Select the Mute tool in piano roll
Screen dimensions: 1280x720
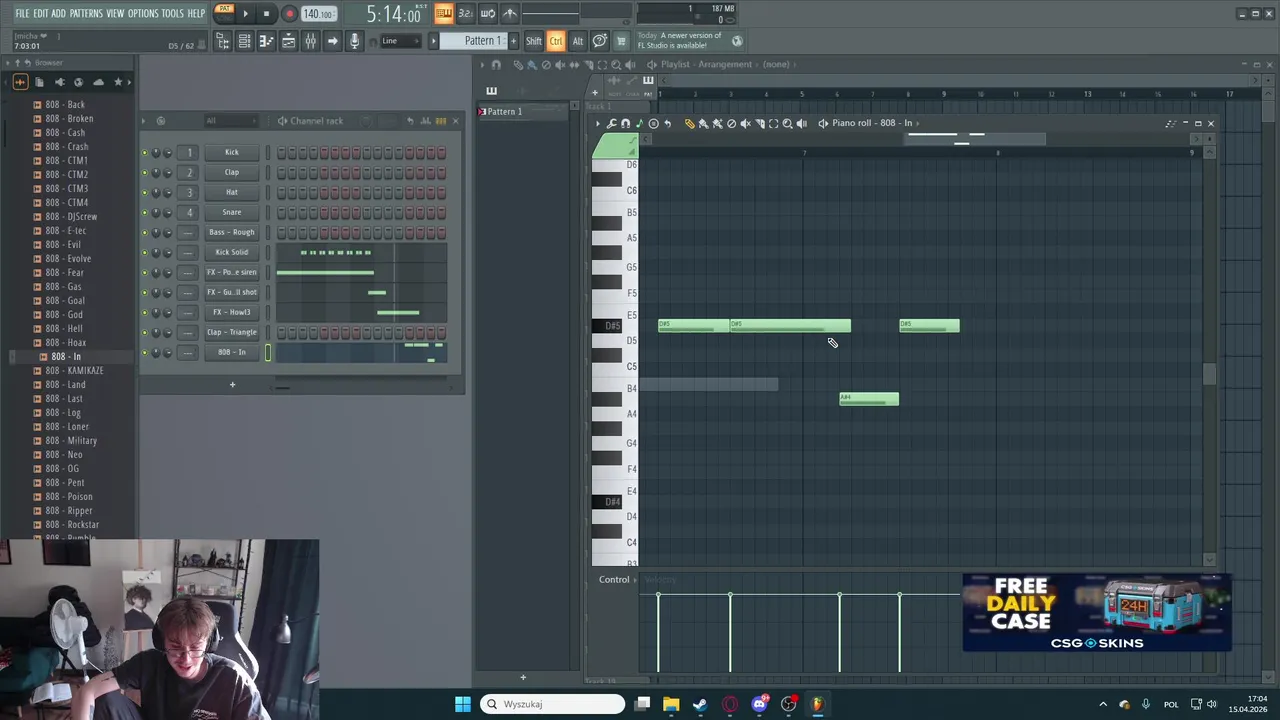click(745, 124)
